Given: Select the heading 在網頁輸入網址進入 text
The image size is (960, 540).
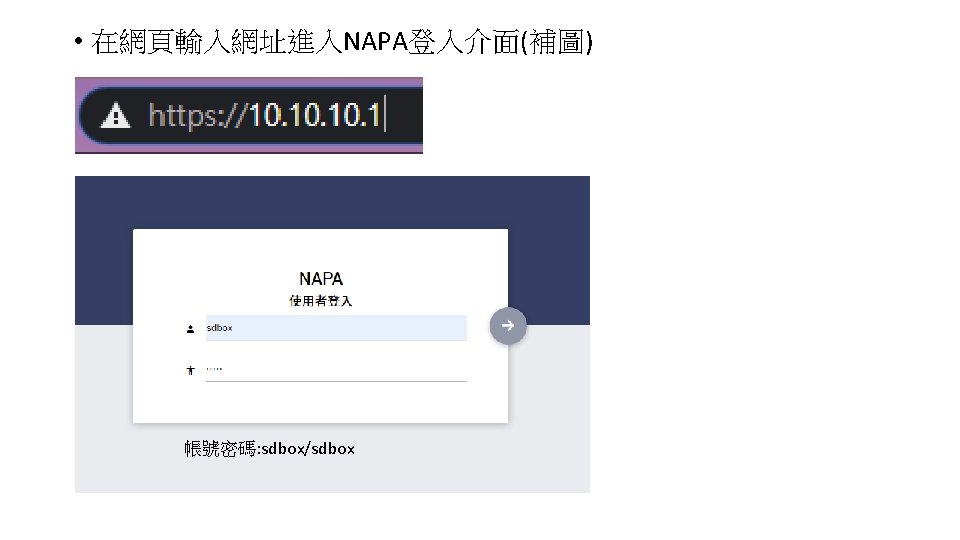Looking at the screenshot, I should [x=217, y=42].
